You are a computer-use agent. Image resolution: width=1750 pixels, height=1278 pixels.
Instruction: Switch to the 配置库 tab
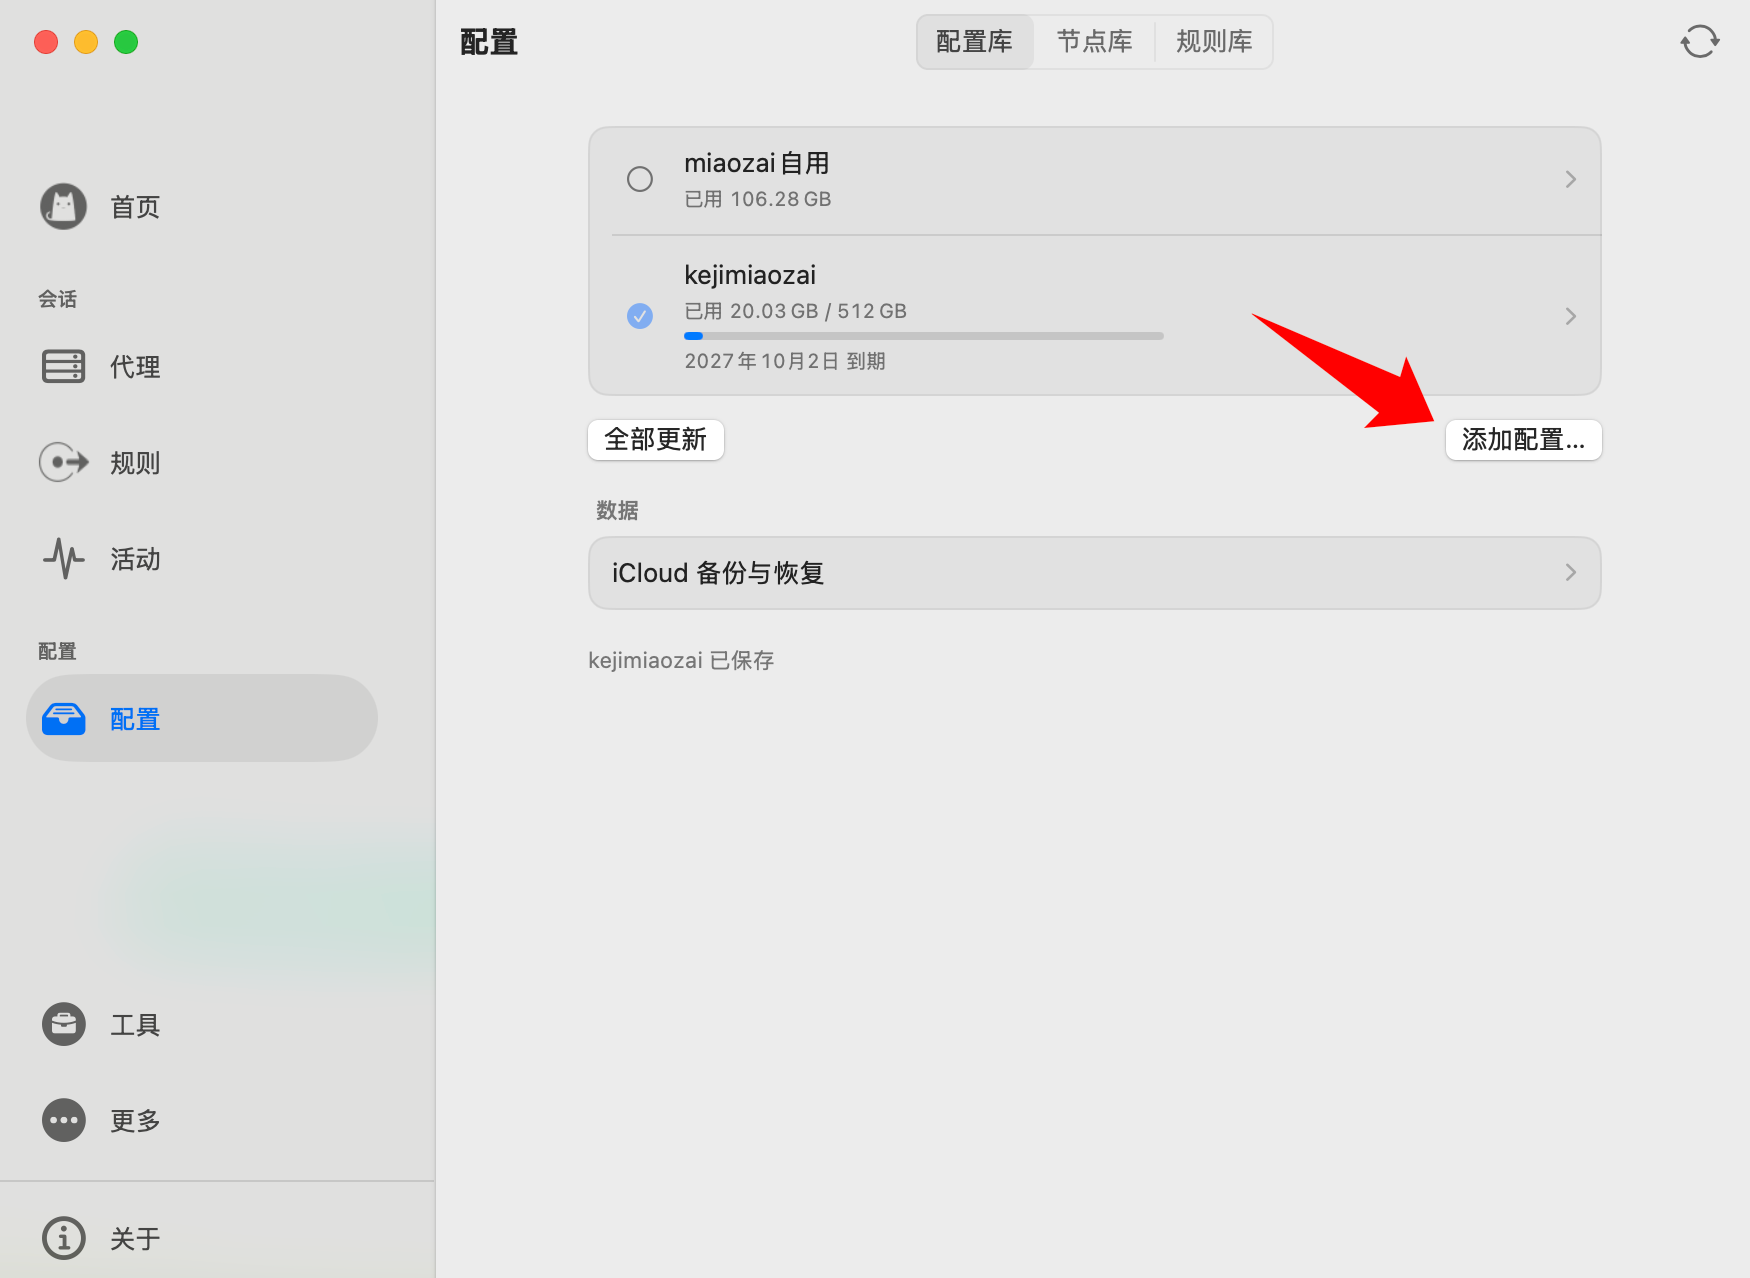point(974,42)
